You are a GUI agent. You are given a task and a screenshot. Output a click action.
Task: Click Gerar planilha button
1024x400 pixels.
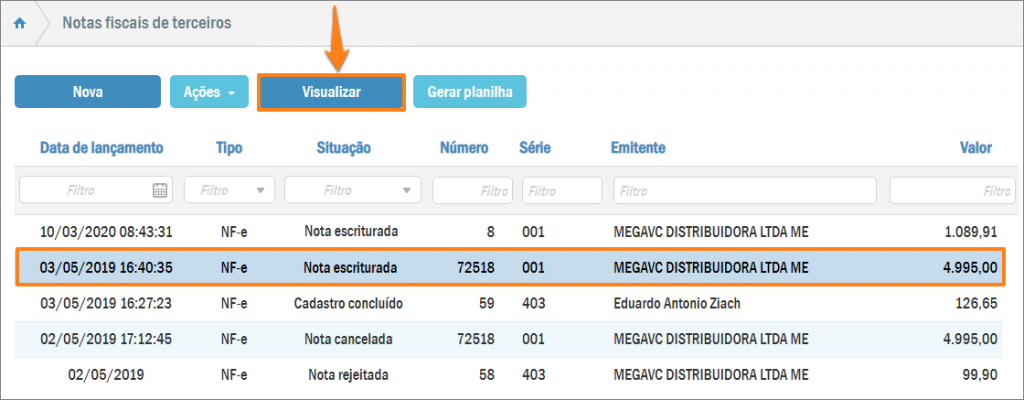coord(469,91)
